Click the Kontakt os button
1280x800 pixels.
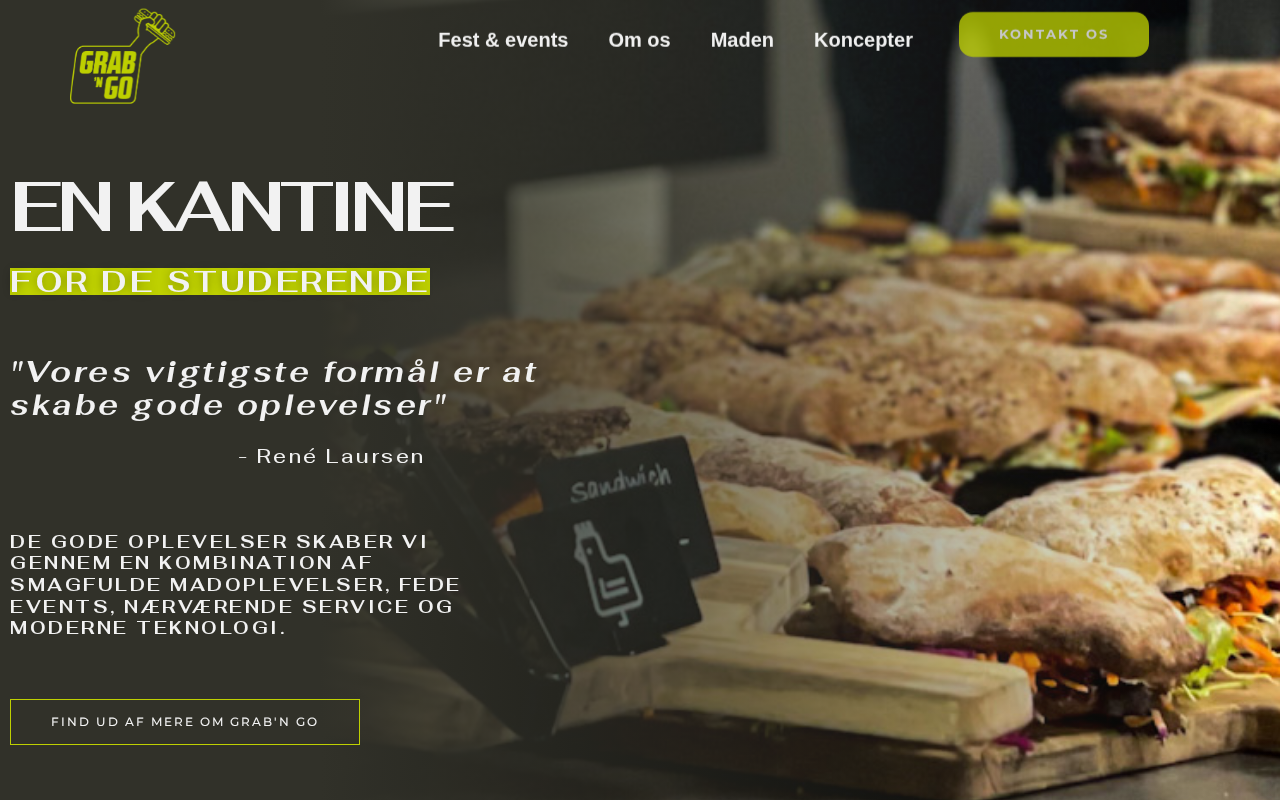[x=1054, y=34]
